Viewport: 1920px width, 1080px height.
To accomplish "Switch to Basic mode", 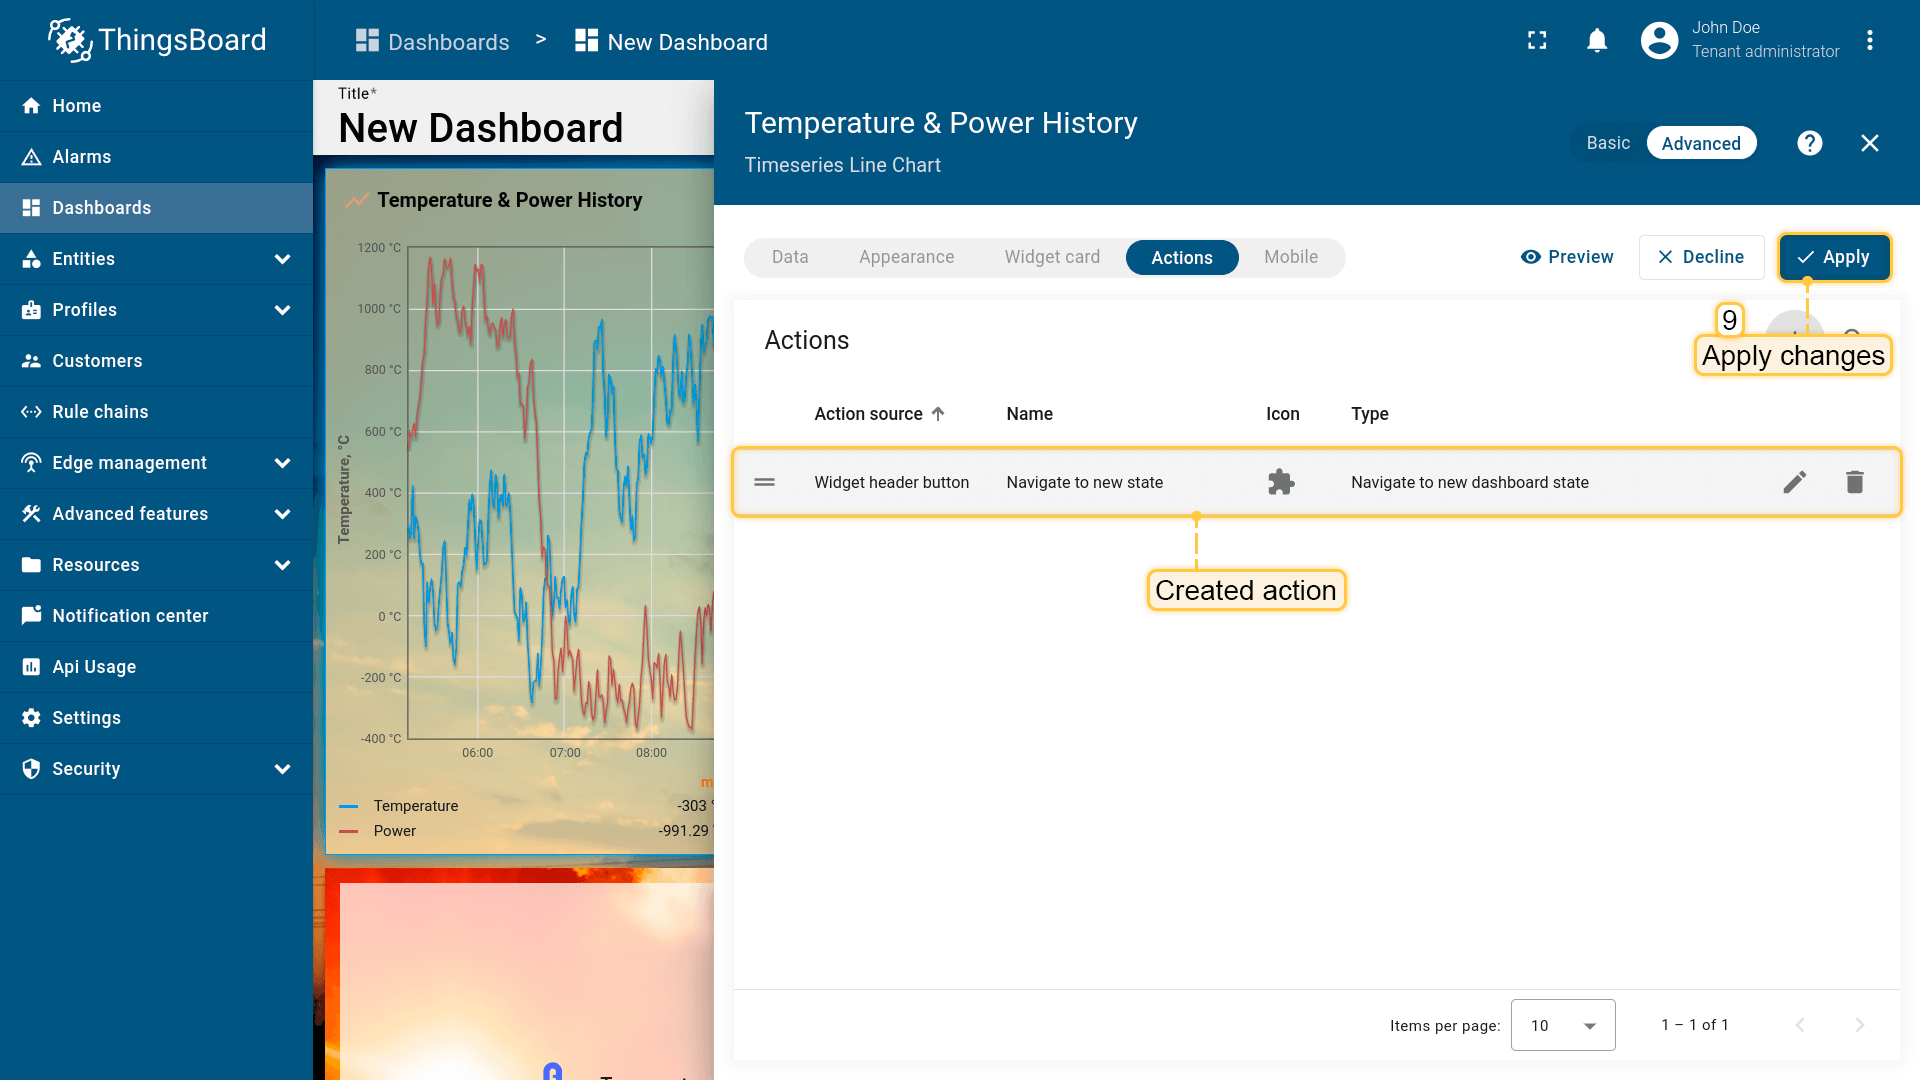I will (x=1607, y=143).
